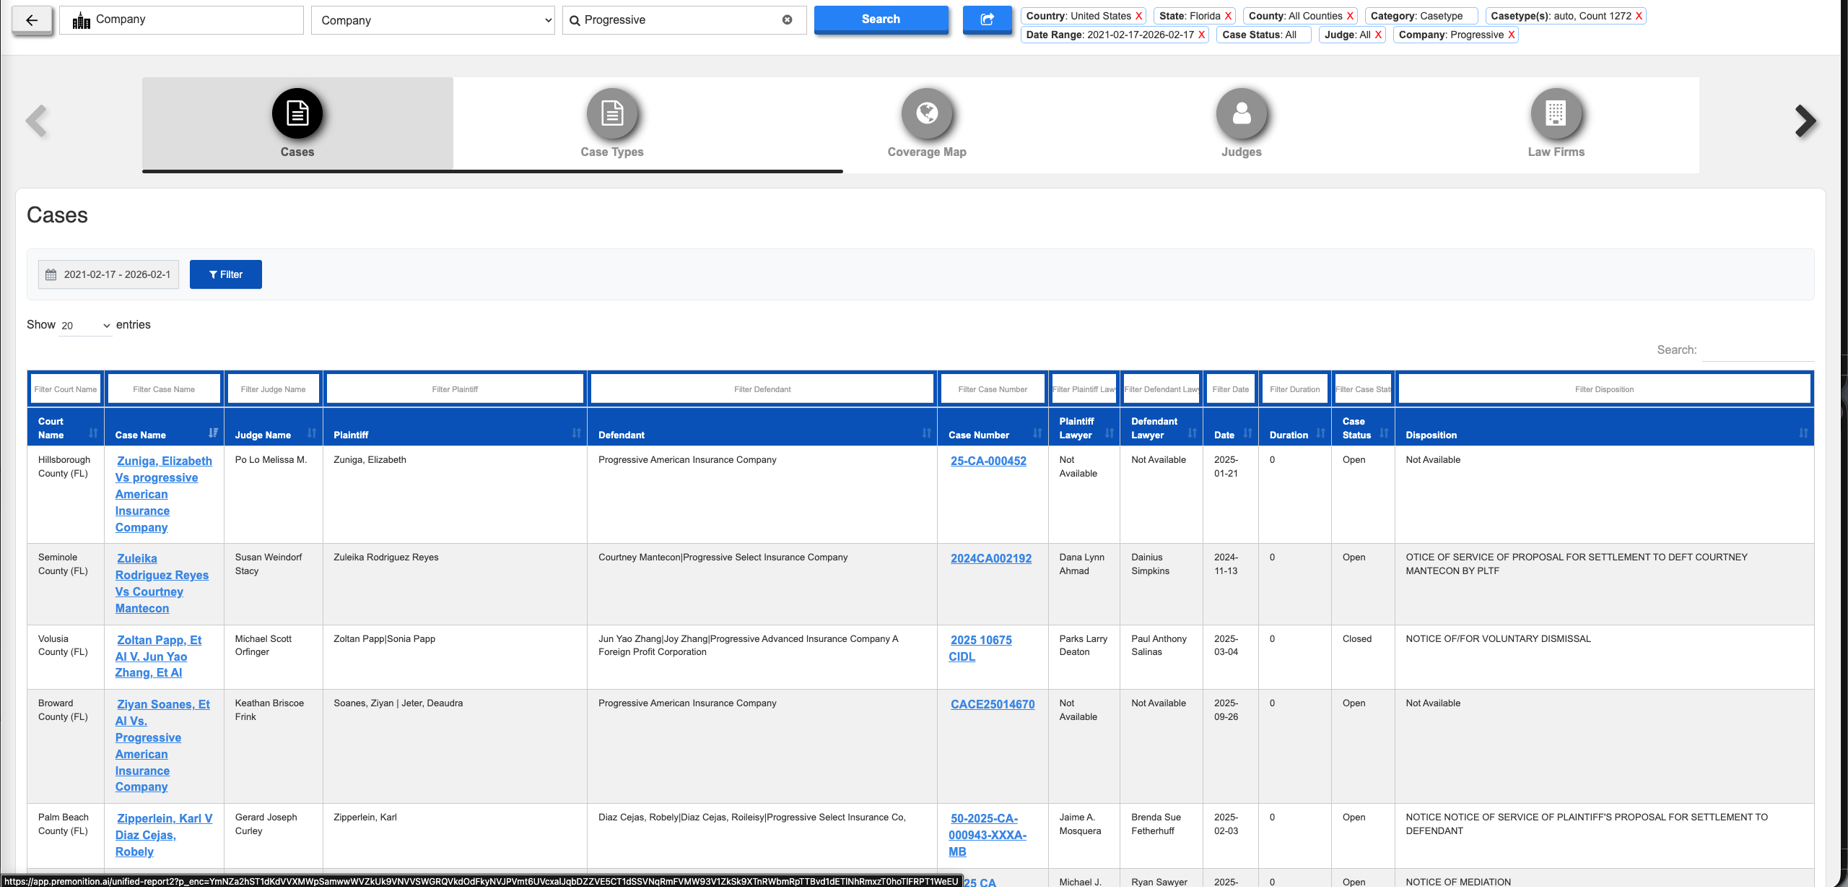Go back with the arrow button

(32, 20)
